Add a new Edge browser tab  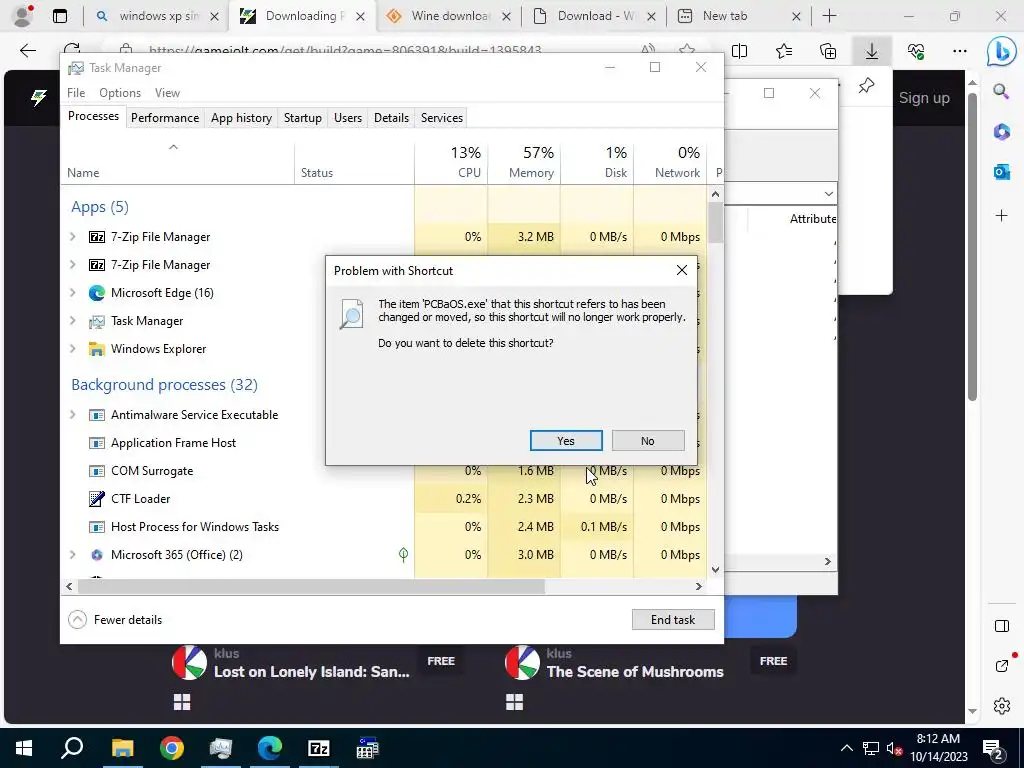[829, 16]
